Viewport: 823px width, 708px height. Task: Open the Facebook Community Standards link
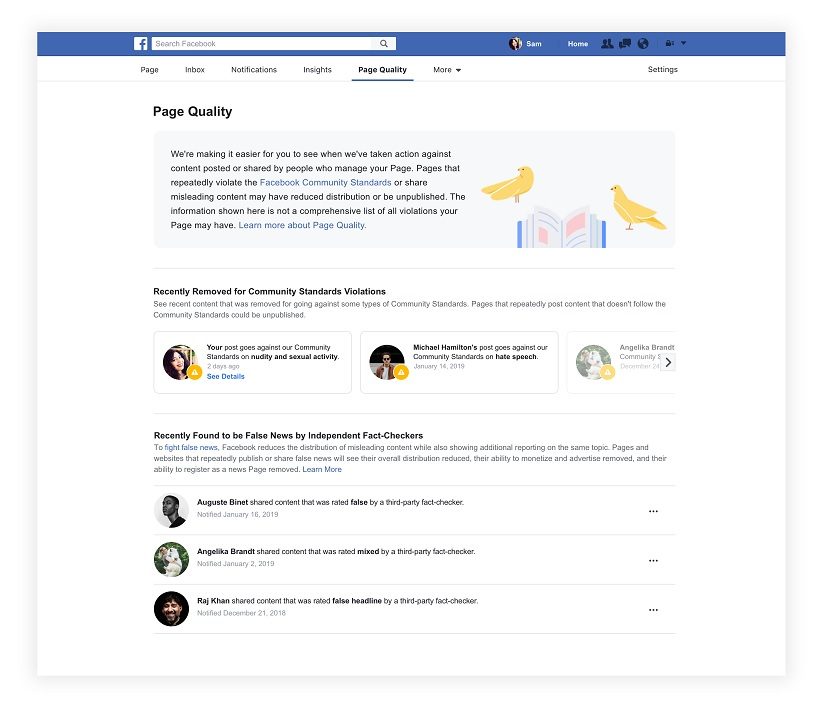[325, 183]
